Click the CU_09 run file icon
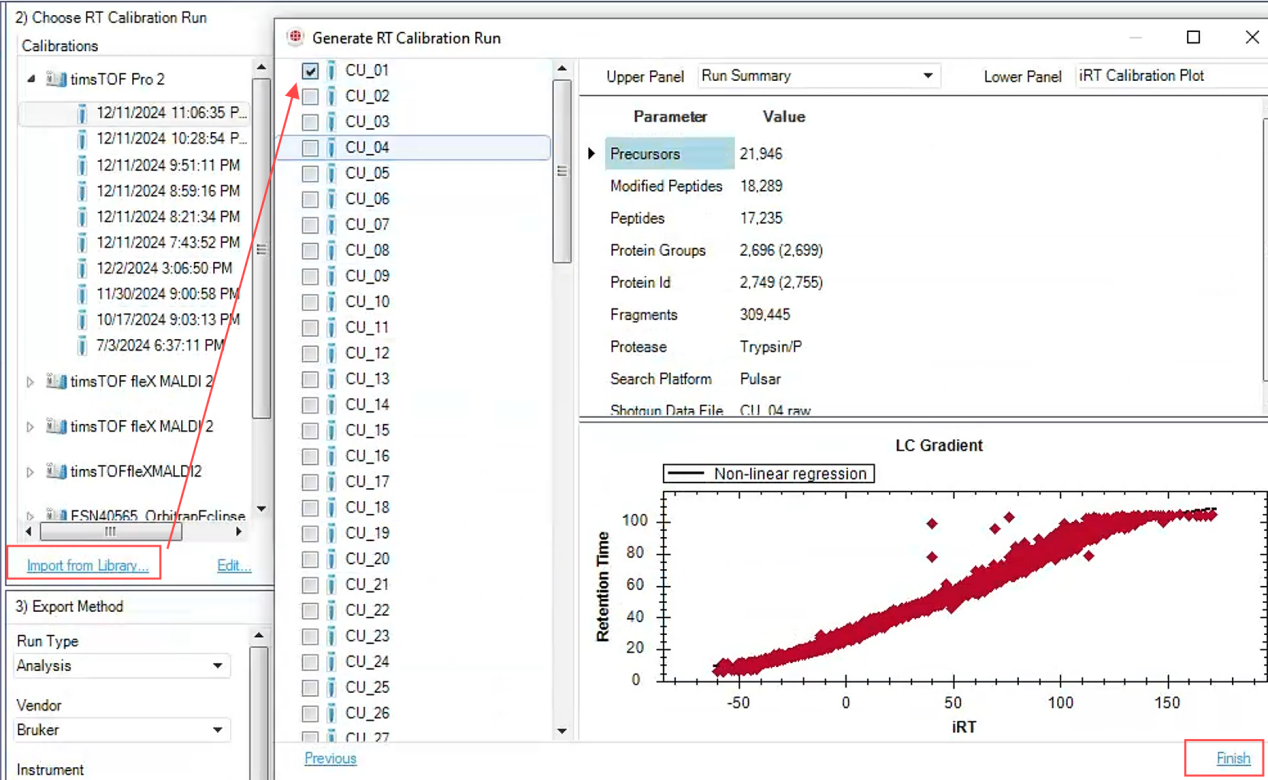Viewport: 1268px width, 780px height. coord(332,276)
